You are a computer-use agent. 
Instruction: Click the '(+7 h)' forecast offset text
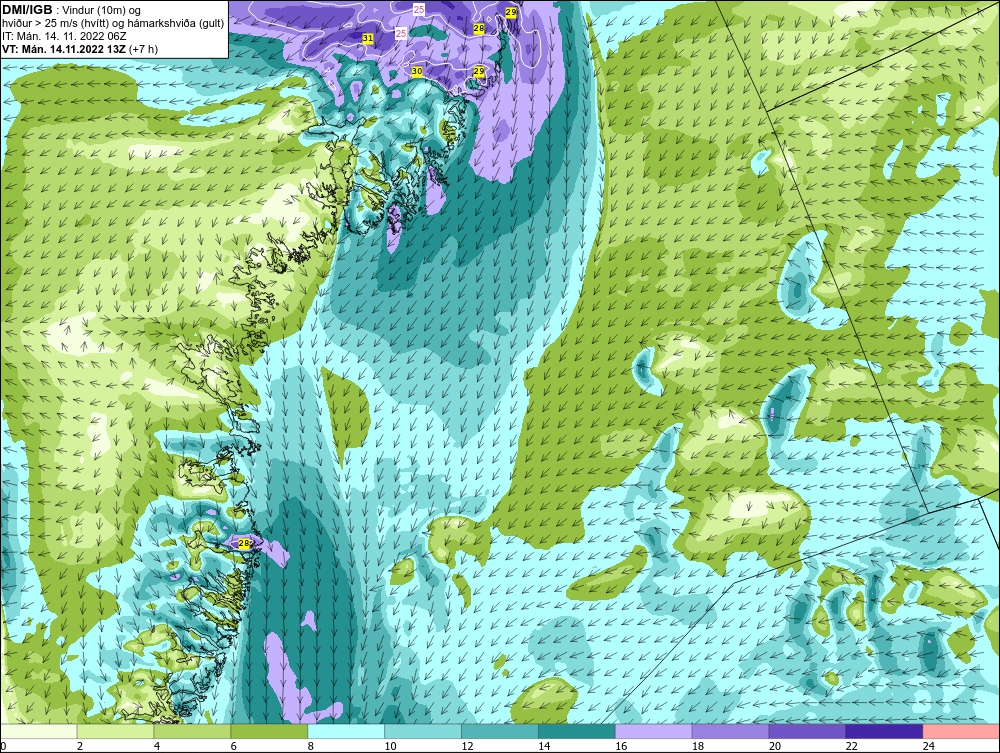coord(143,49)
